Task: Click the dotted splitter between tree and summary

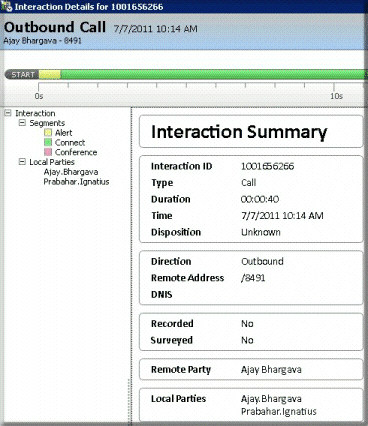Action: pyautogui.click(x=131, y=266)
